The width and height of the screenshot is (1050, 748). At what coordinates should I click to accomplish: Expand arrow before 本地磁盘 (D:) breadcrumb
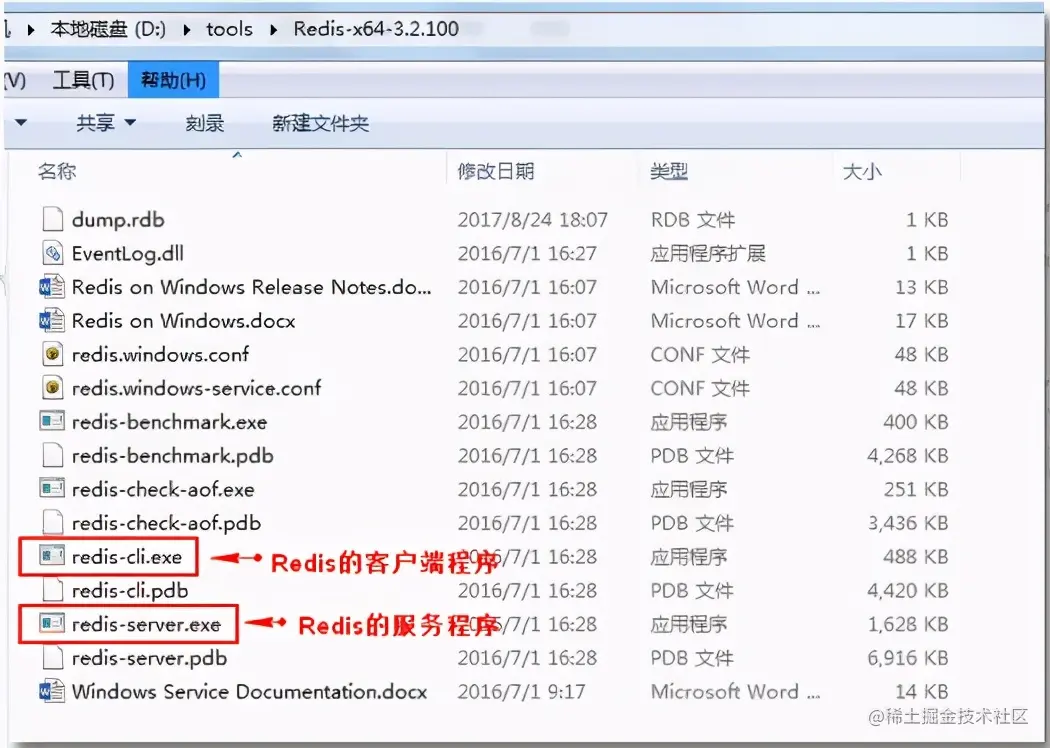31,30
